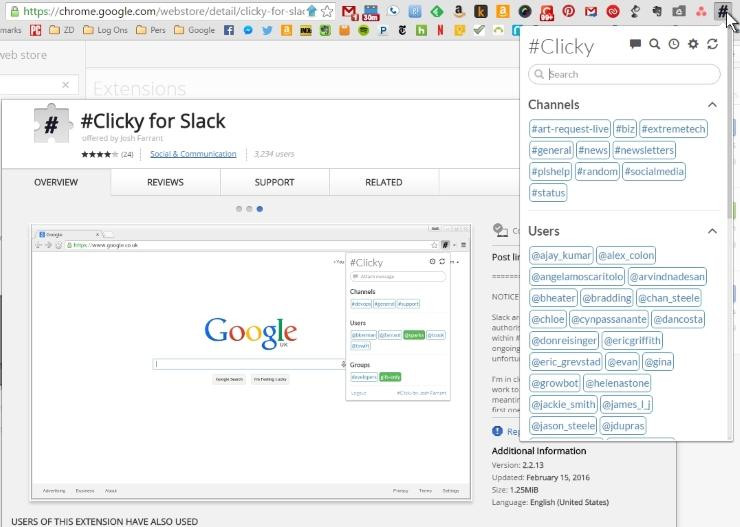Select user @dancosta
The width and height of the screenshot is (740, 527).
pos(678,319)
